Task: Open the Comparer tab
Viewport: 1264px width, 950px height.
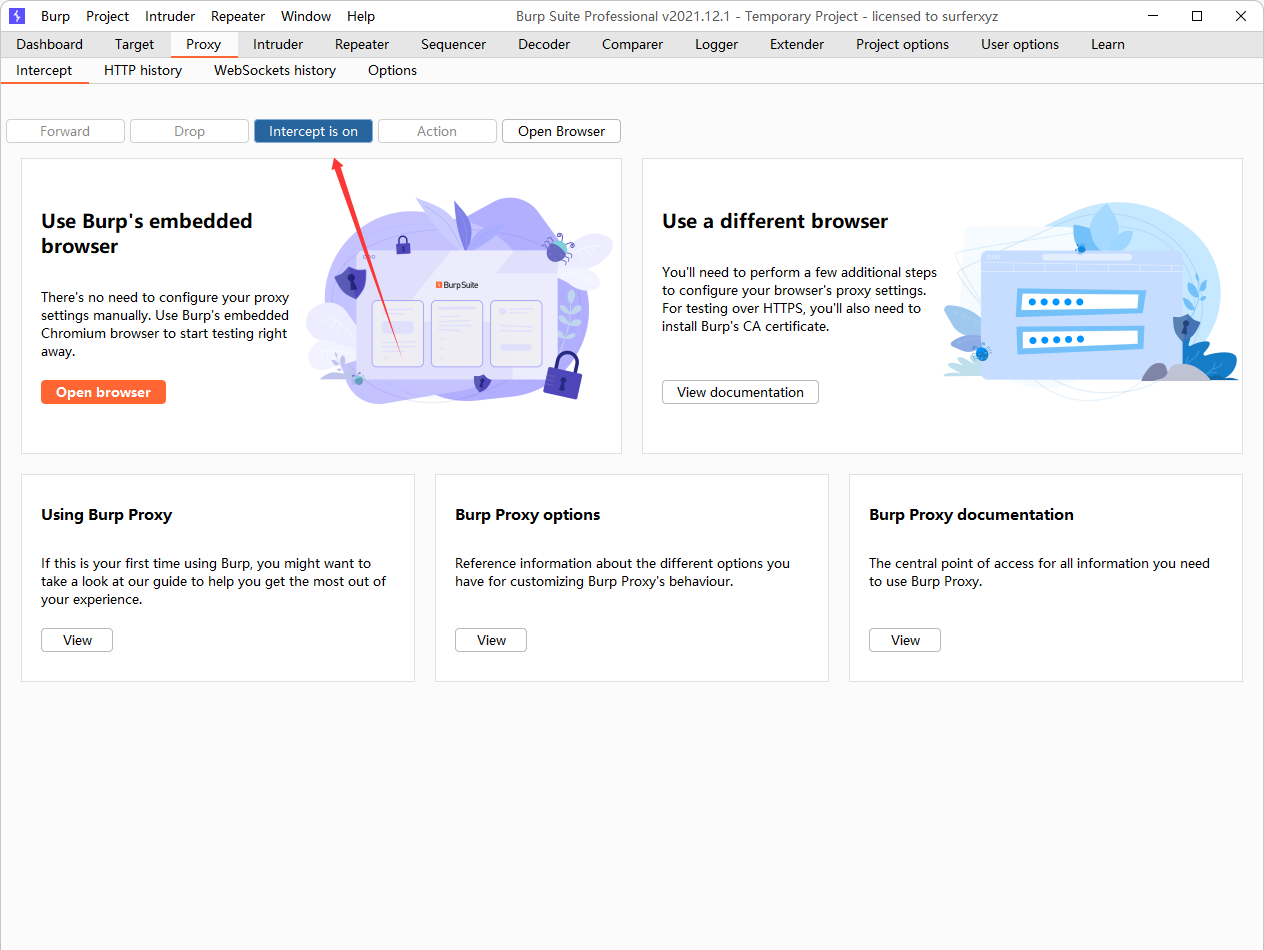Action: click(632, 44)
